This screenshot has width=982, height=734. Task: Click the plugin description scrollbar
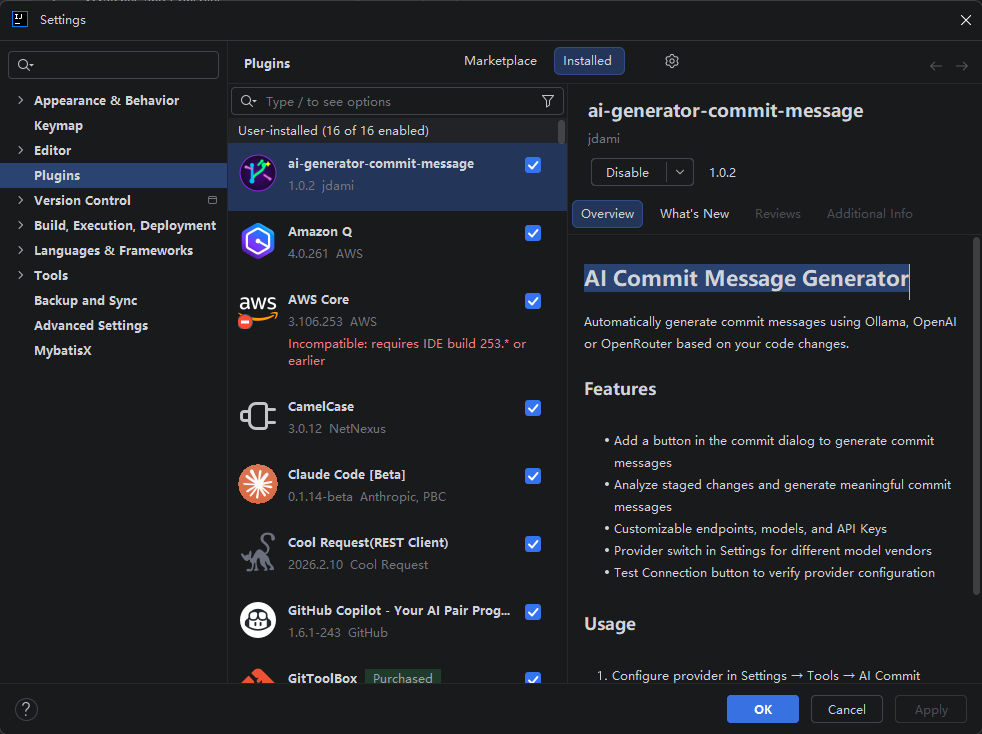[976, 415]
